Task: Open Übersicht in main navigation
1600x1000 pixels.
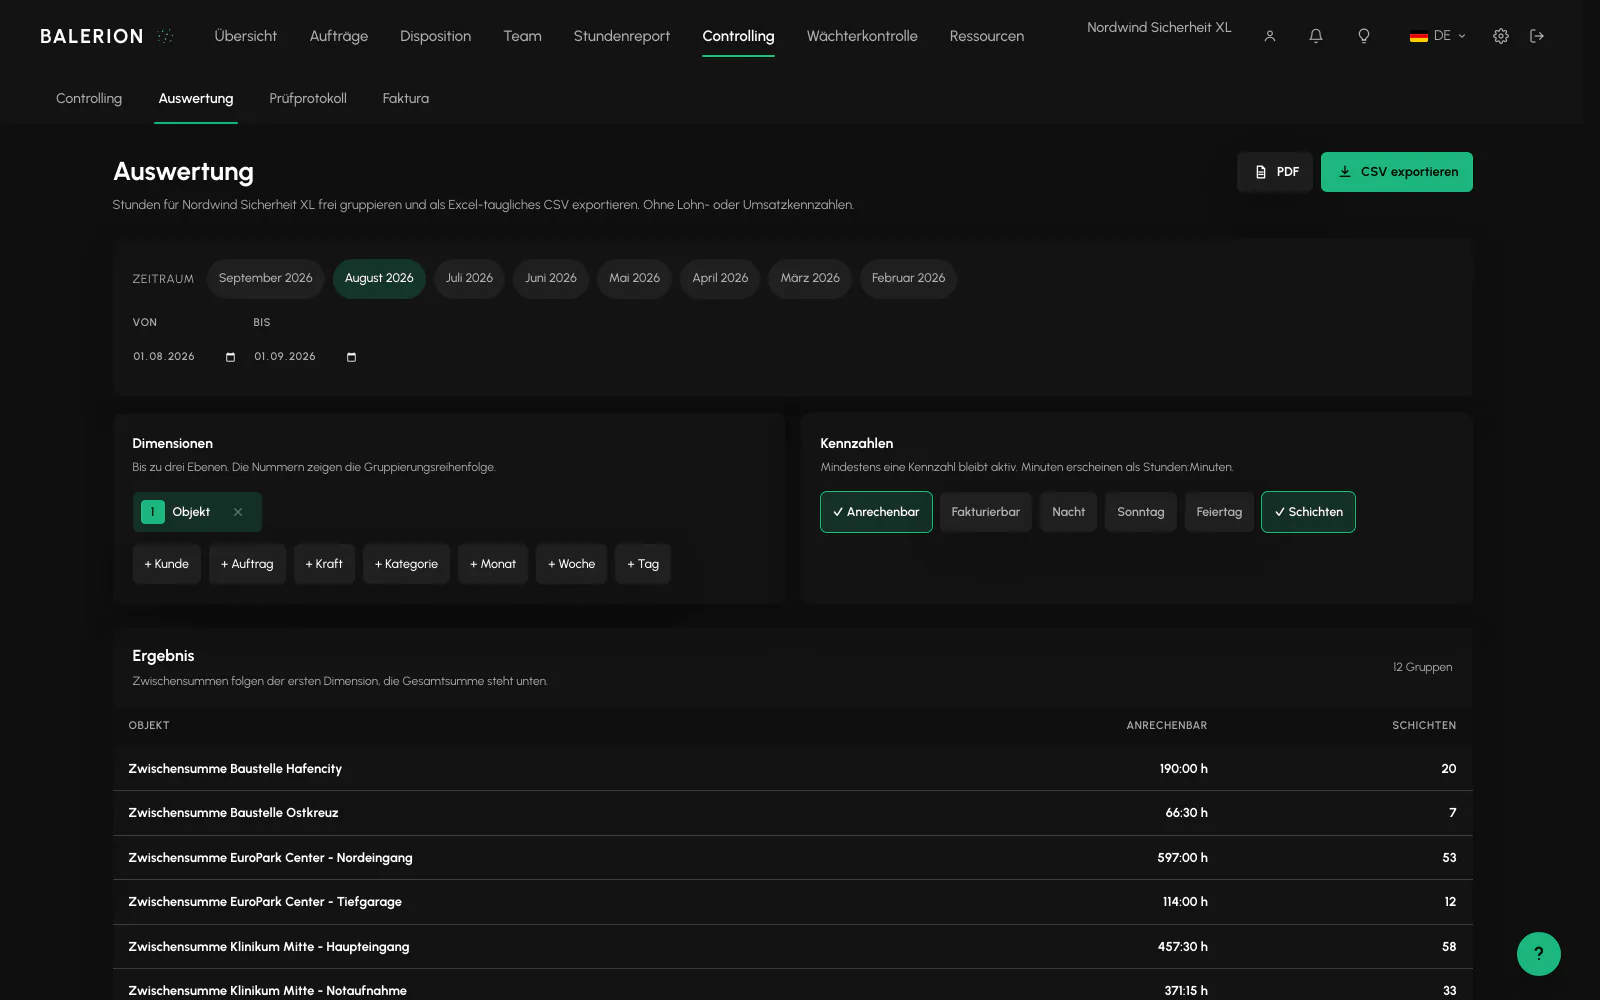Action: pyautogui.click(x=246, y=36)
